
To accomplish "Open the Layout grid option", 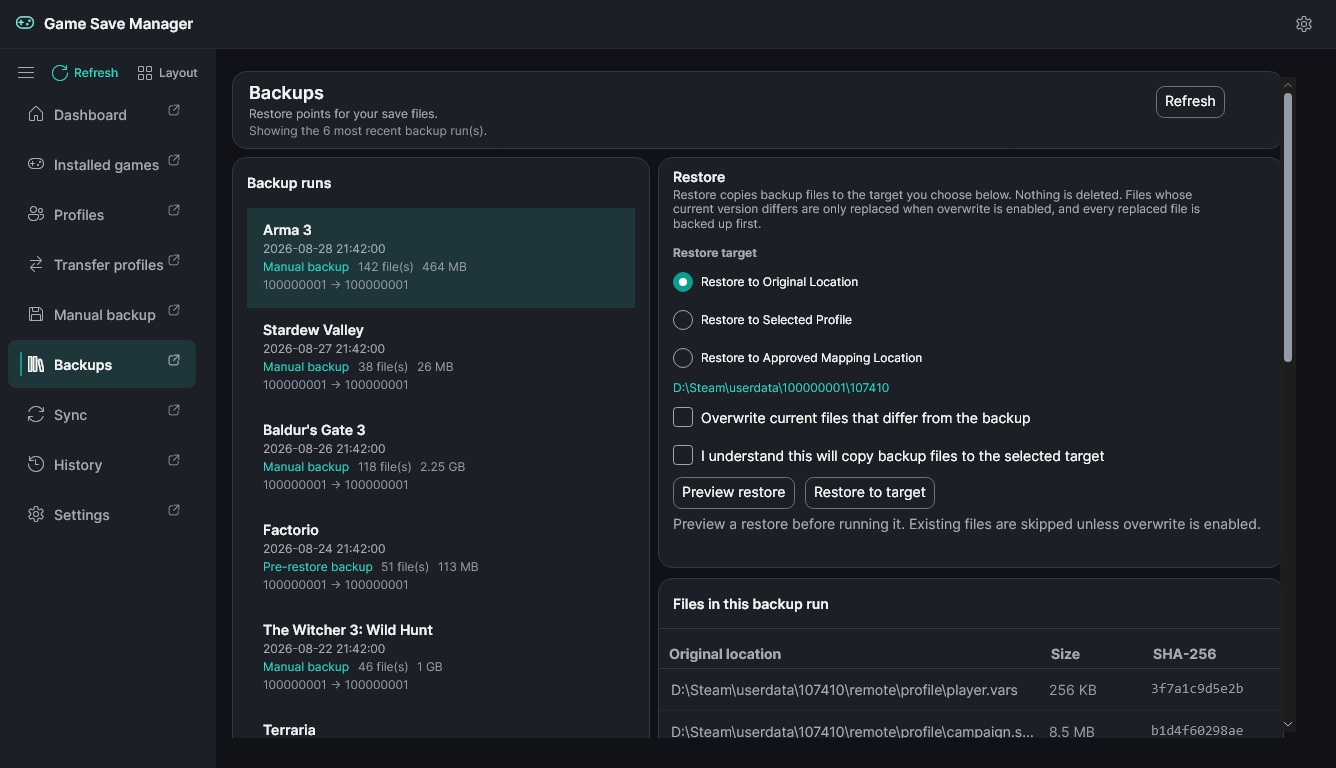I will point(168,73).
